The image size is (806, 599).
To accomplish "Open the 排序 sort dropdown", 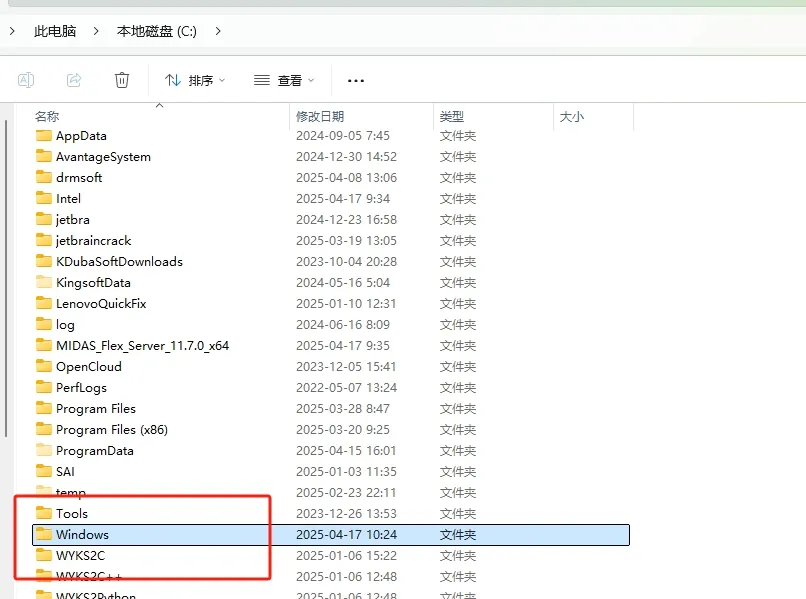I will pos(195,80).
